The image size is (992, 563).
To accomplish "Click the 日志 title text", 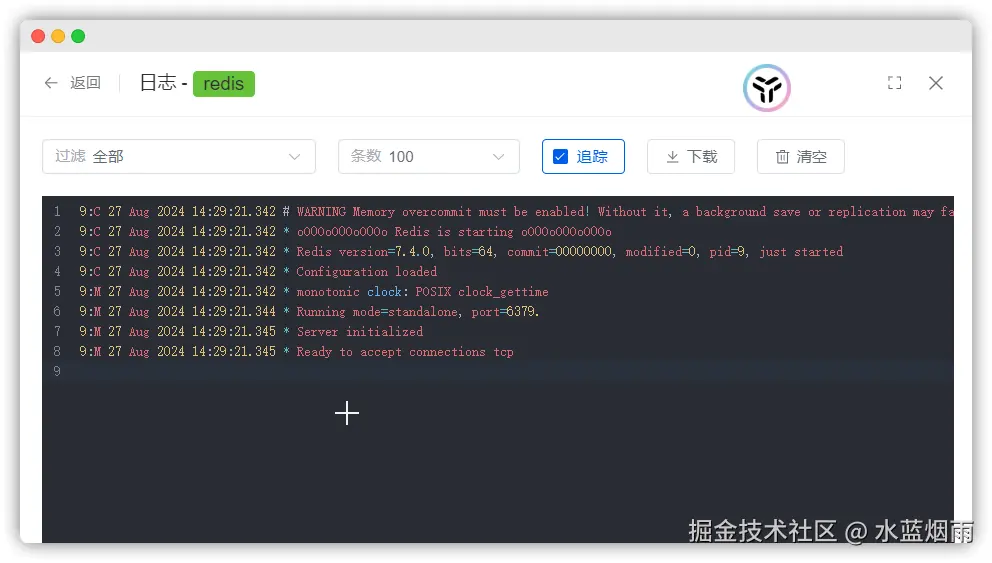I will click(158, 83).
